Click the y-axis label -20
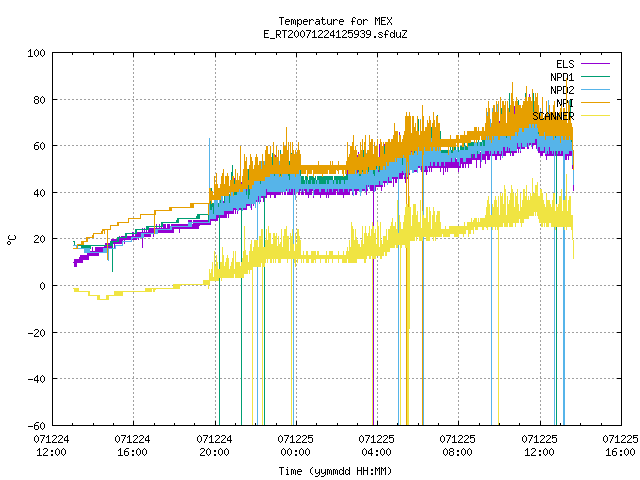This screenshot has height=480, width=640. (x=36, y=333)
